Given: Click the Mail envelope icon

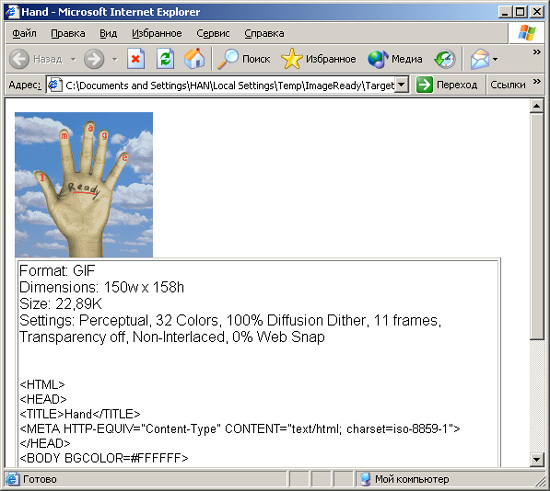Looking at the screenshot, I should coord(480,59).
